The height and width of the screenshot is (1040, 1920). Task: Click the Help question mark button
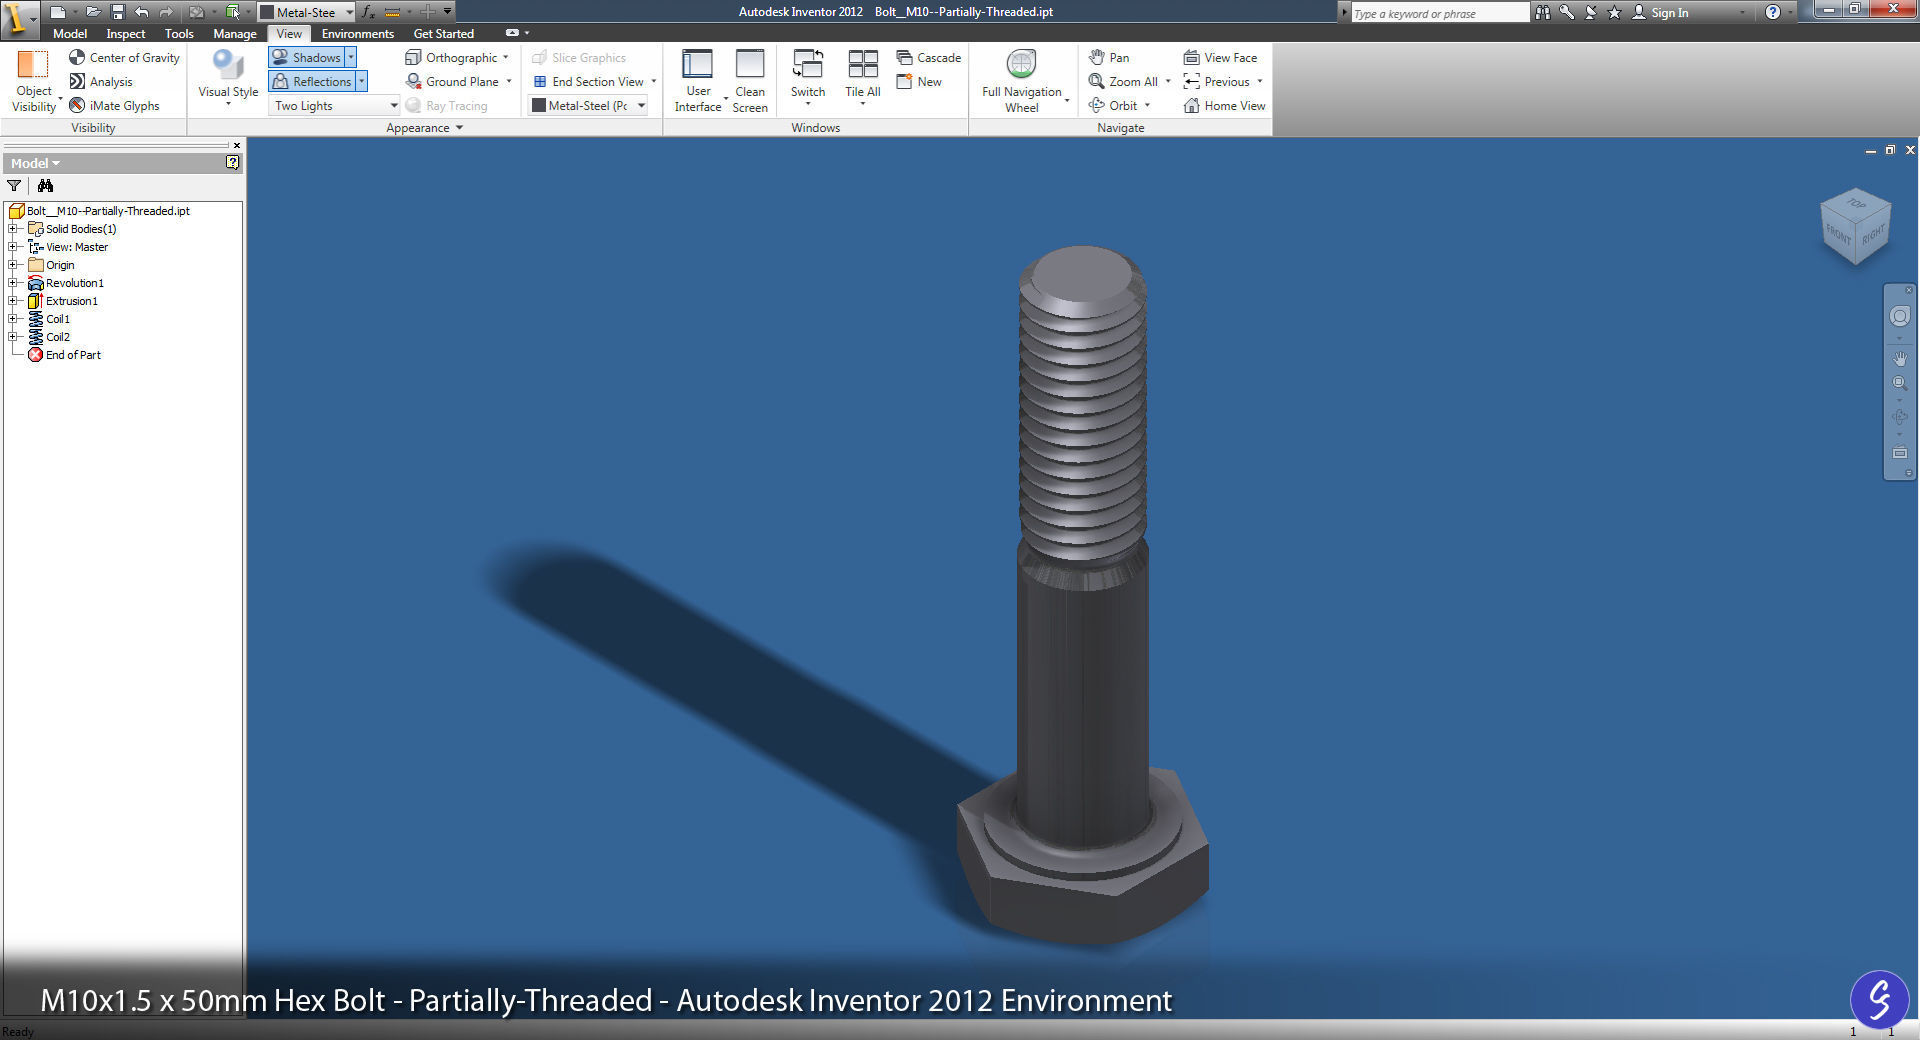(1772, 12)
